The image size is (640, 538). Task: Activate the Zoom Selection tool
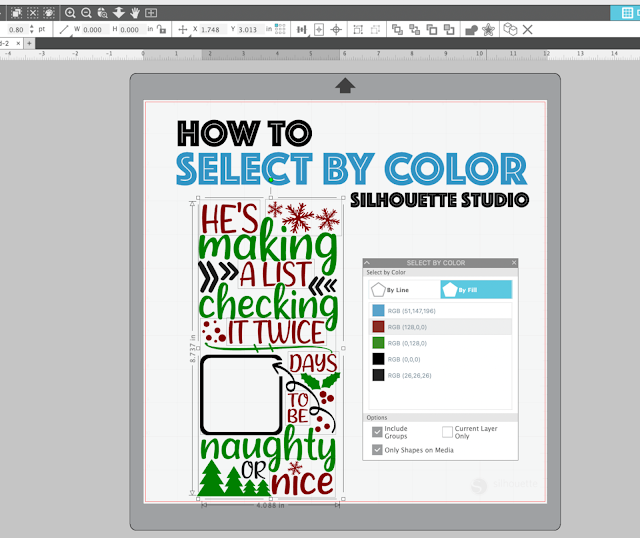[x=102, y=13]
